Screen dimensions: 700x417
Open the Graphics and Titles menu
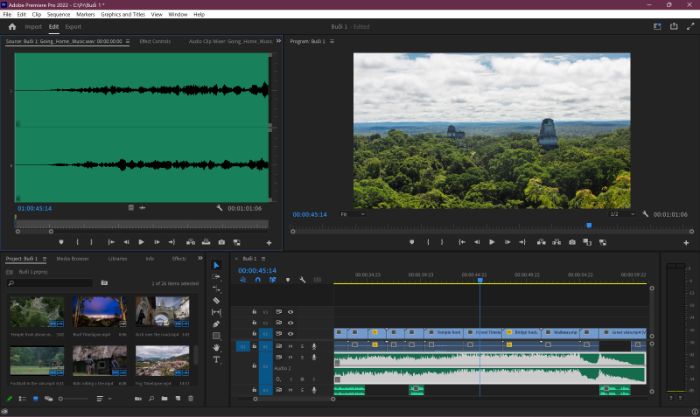pos(123,14)
